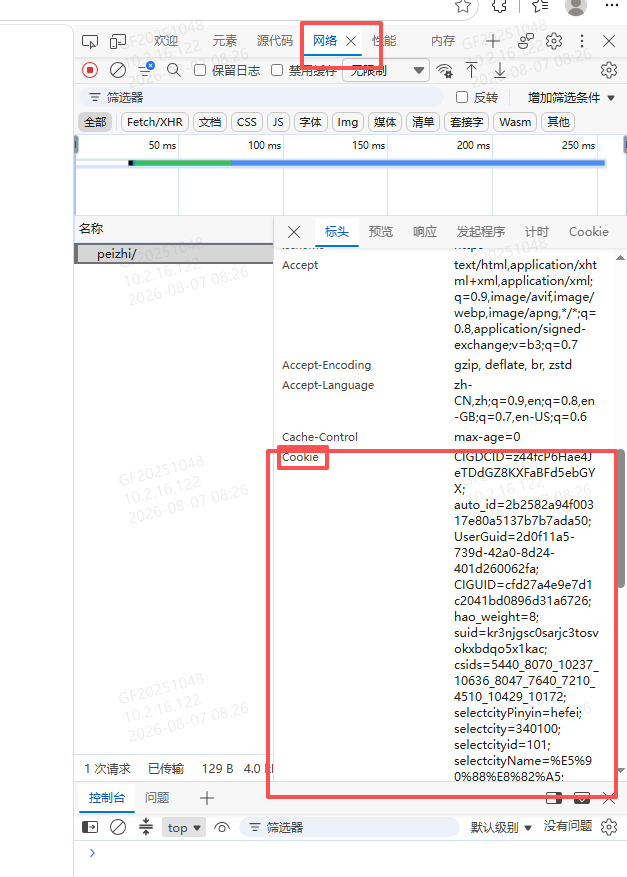627x877 pixels.
Task: Enable 禁用缓存 checkbox
Action: tap(277, 70)
